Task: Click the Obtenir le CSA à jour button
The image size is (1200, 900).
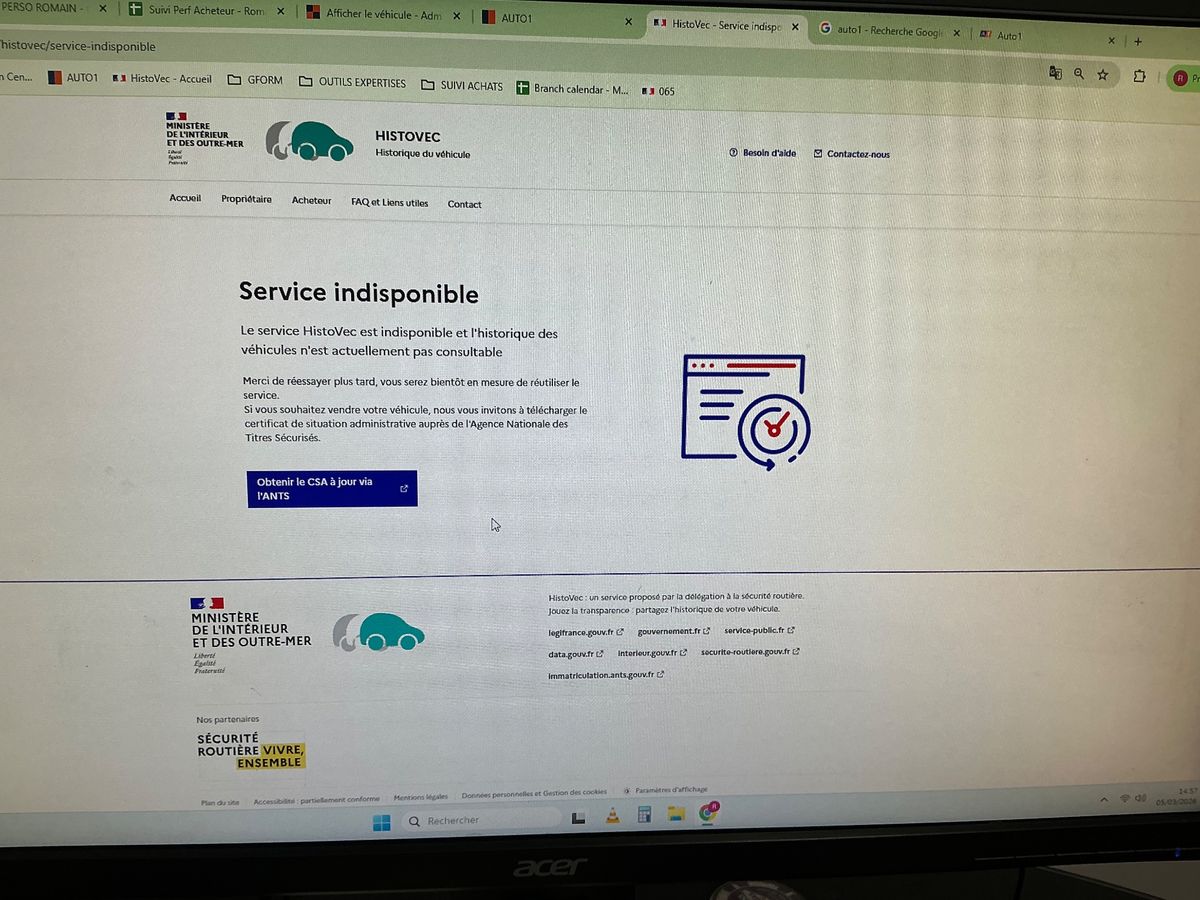Action: 332,488
